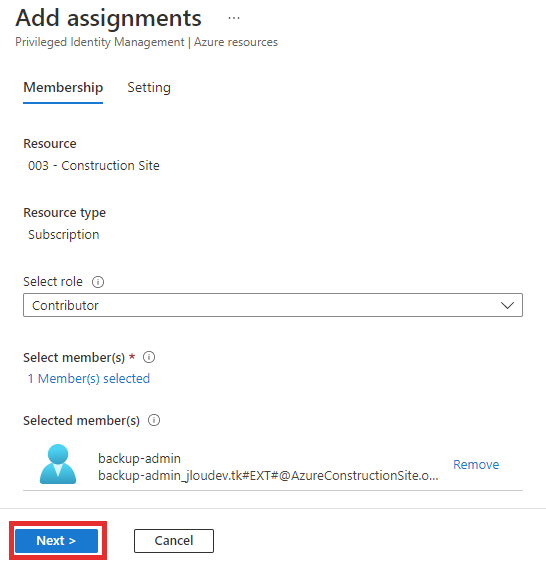Image resolution: width=546 pixels, height=569 pixels.
Task: Click the 003 - Construction Site resource value
Action: 94,165
